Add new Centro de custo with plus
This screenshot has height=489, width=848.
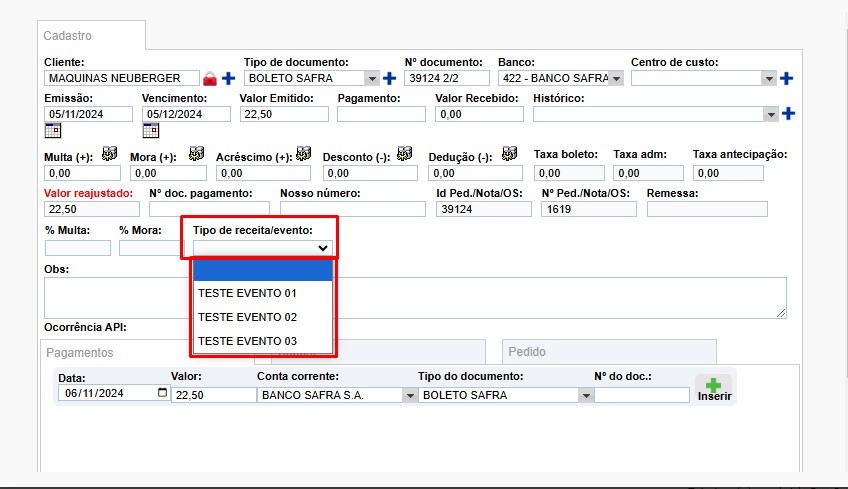click(786, 78)
